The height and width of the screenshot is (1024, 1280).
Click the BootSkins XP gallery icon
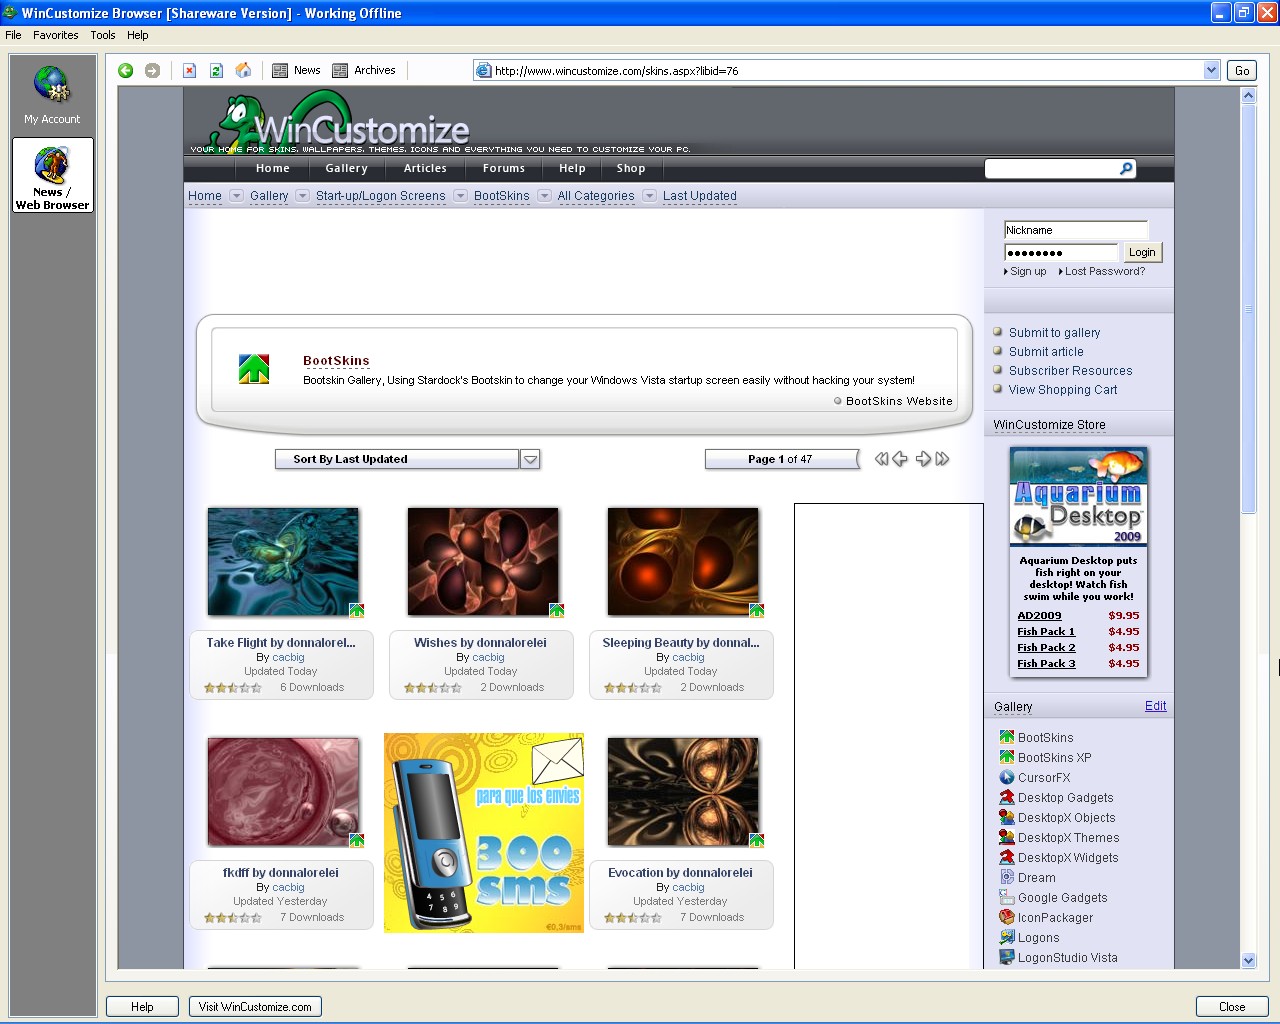(x=1007, y=757)
